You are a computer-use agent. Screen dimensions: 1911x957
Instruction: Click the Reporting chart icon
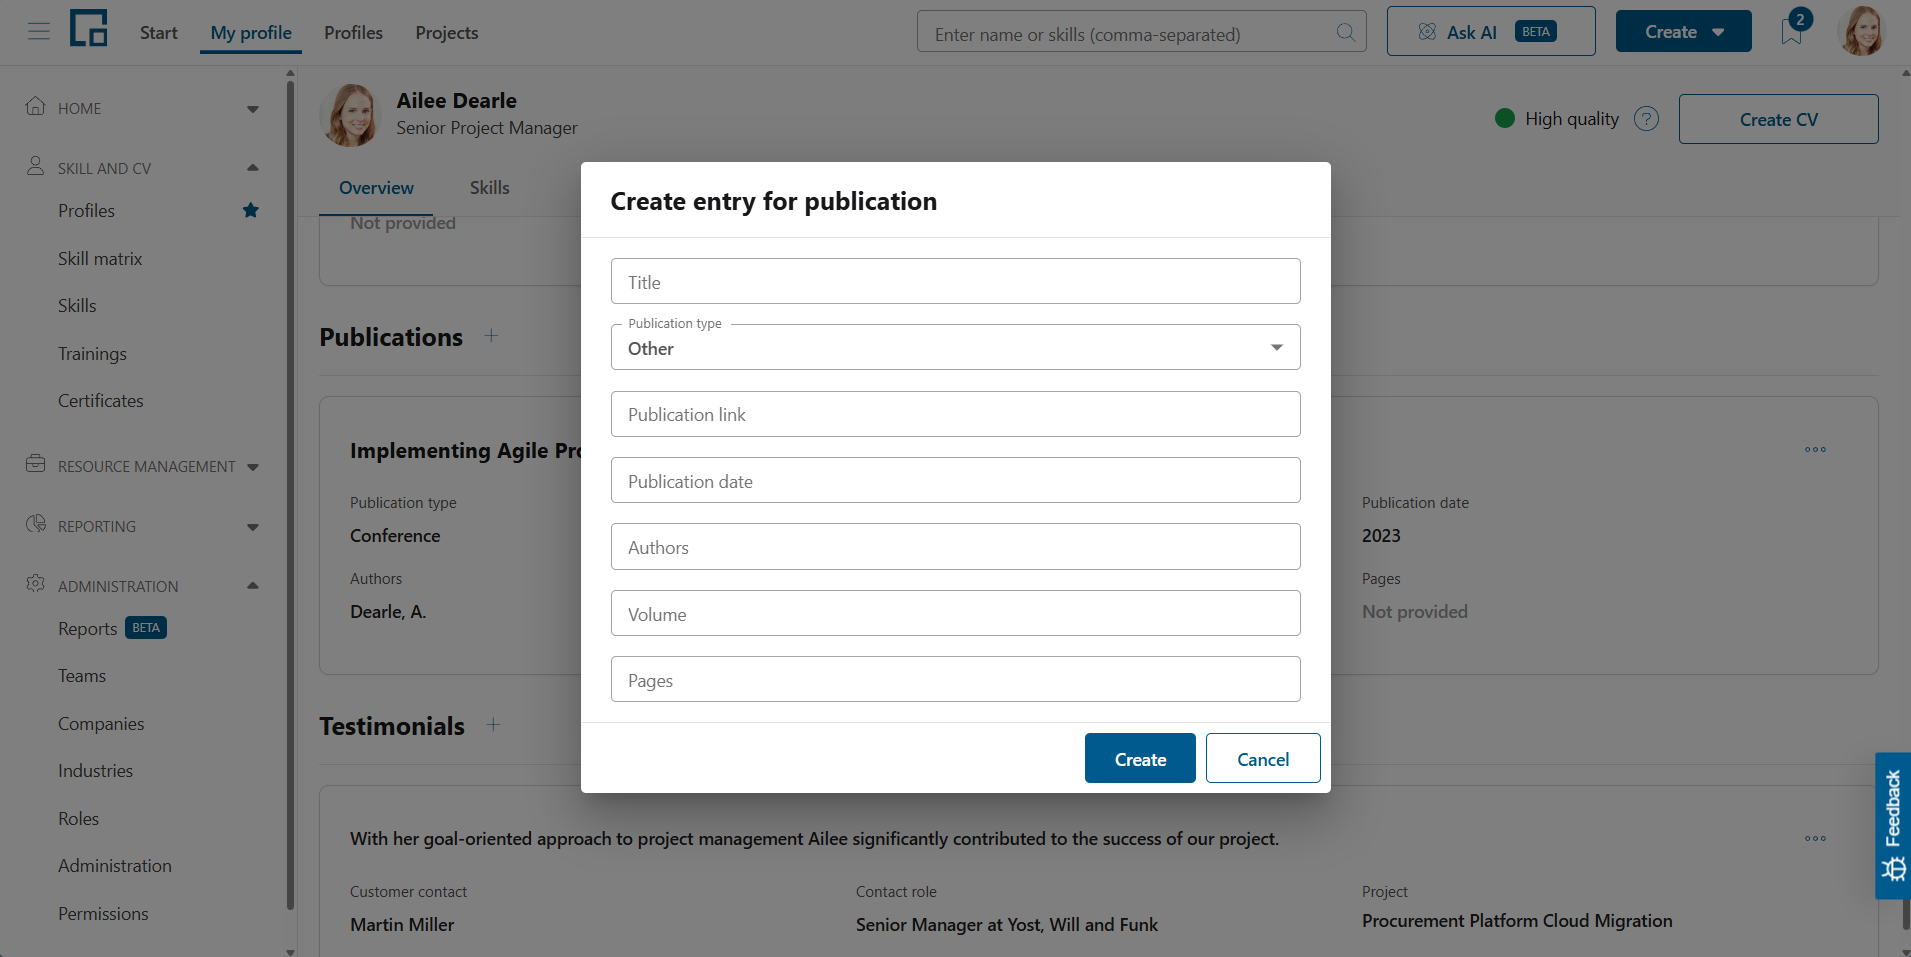[x=36, y=524]
